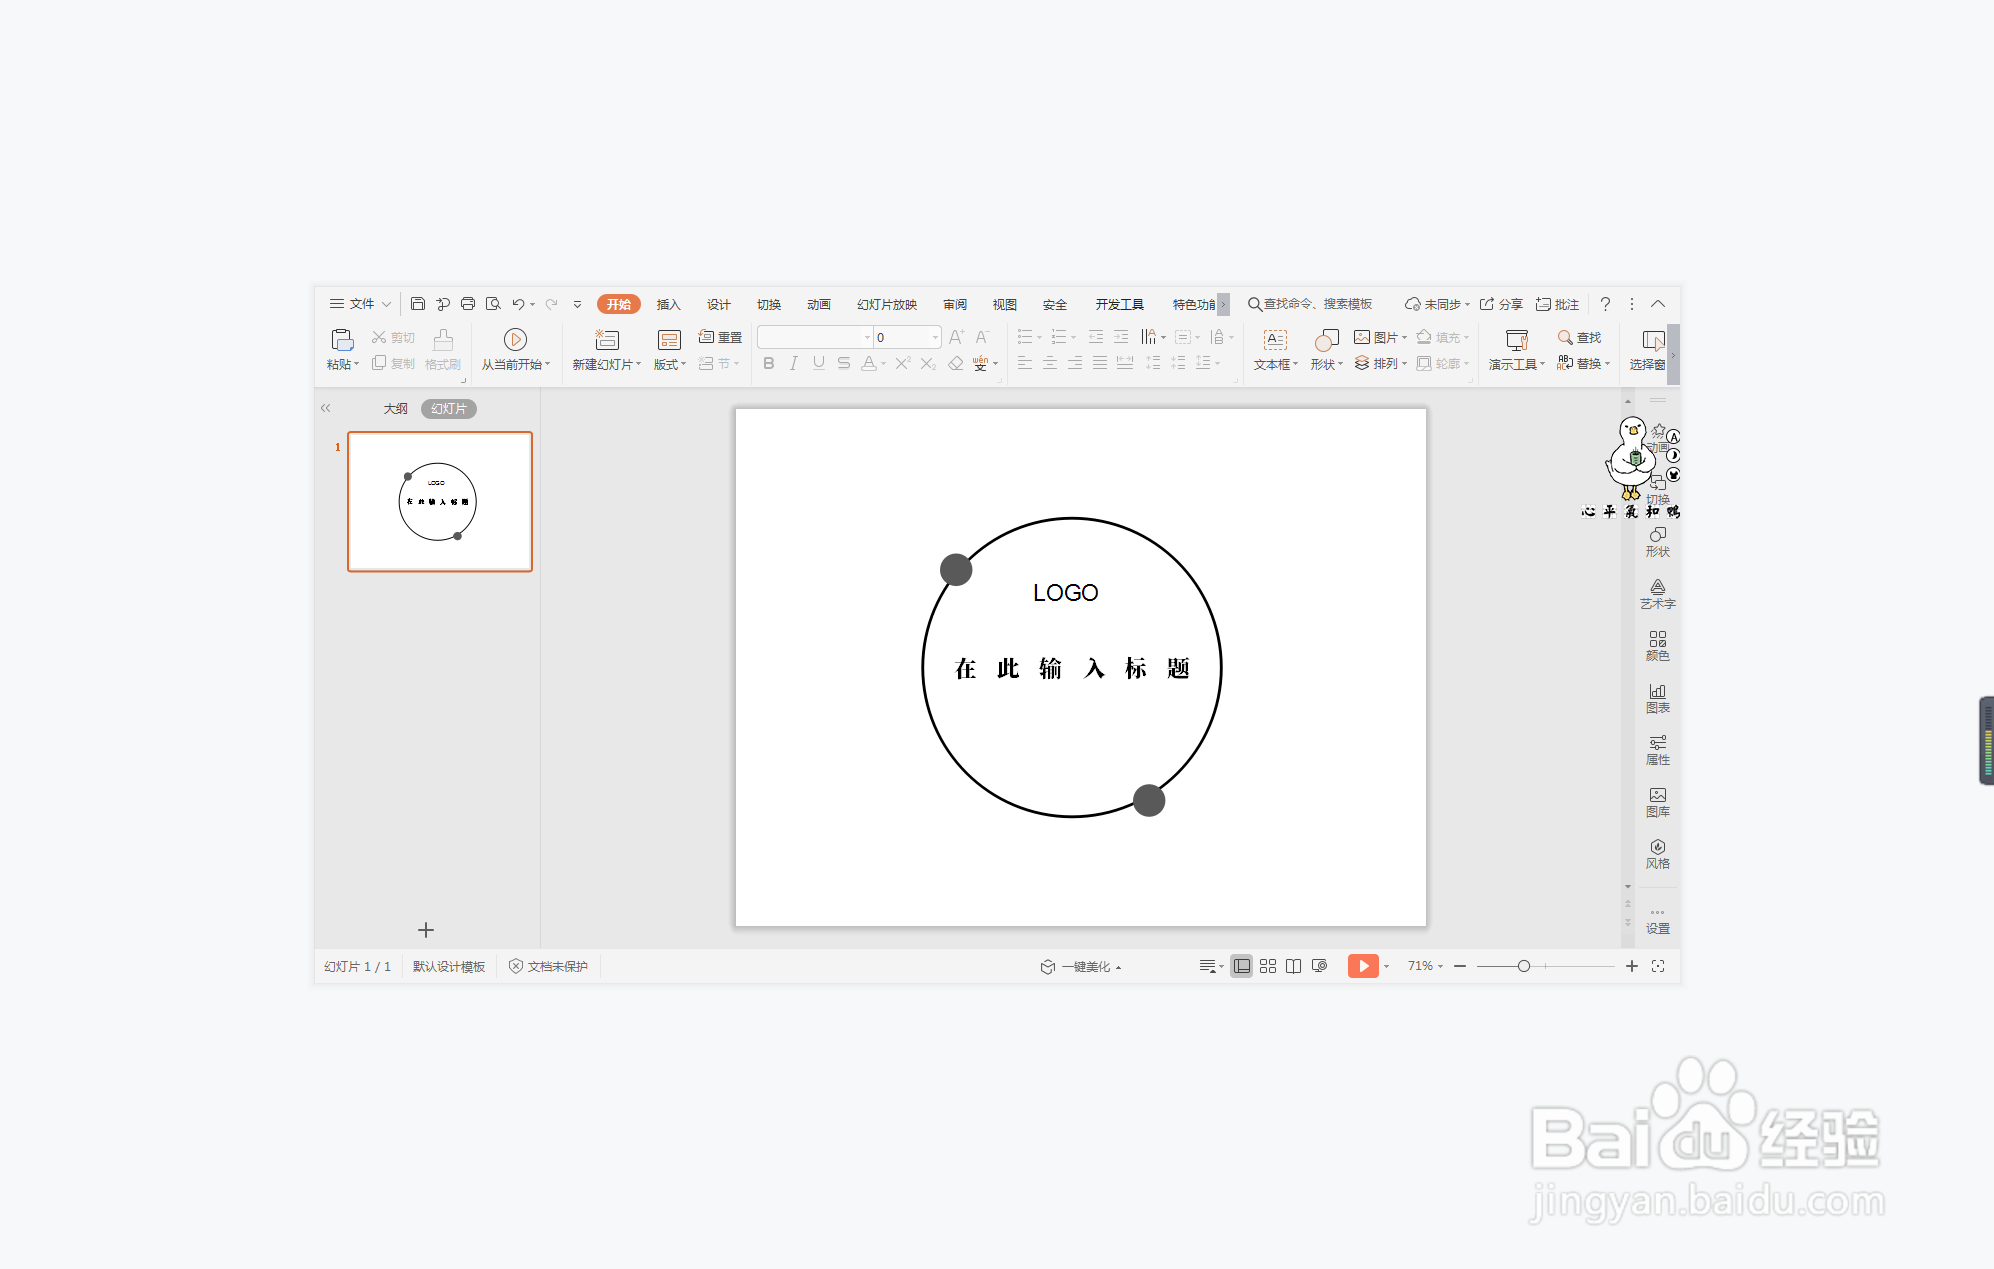The height and width of the screenshot is (1269, 1994).
Task: Select slide 1 thumbnail in panel
Action: pos(439,502)
